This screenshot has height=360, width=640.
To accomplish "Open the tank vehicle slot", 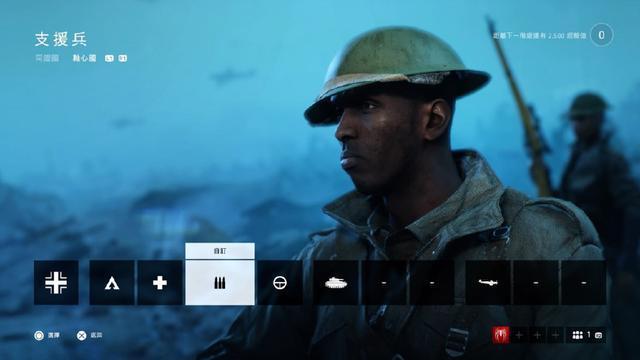I will tap(336, 282).
